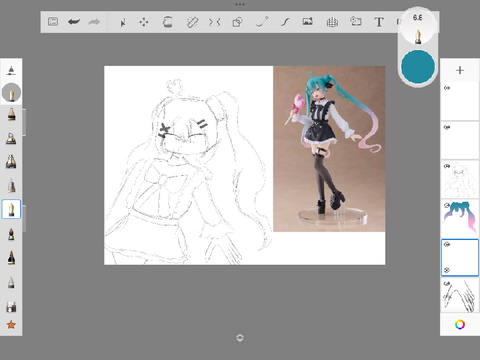This screenshot has height=360, width=480.
Task: Toggle Steady Stroke curve tool
Action: coord(285,22)
